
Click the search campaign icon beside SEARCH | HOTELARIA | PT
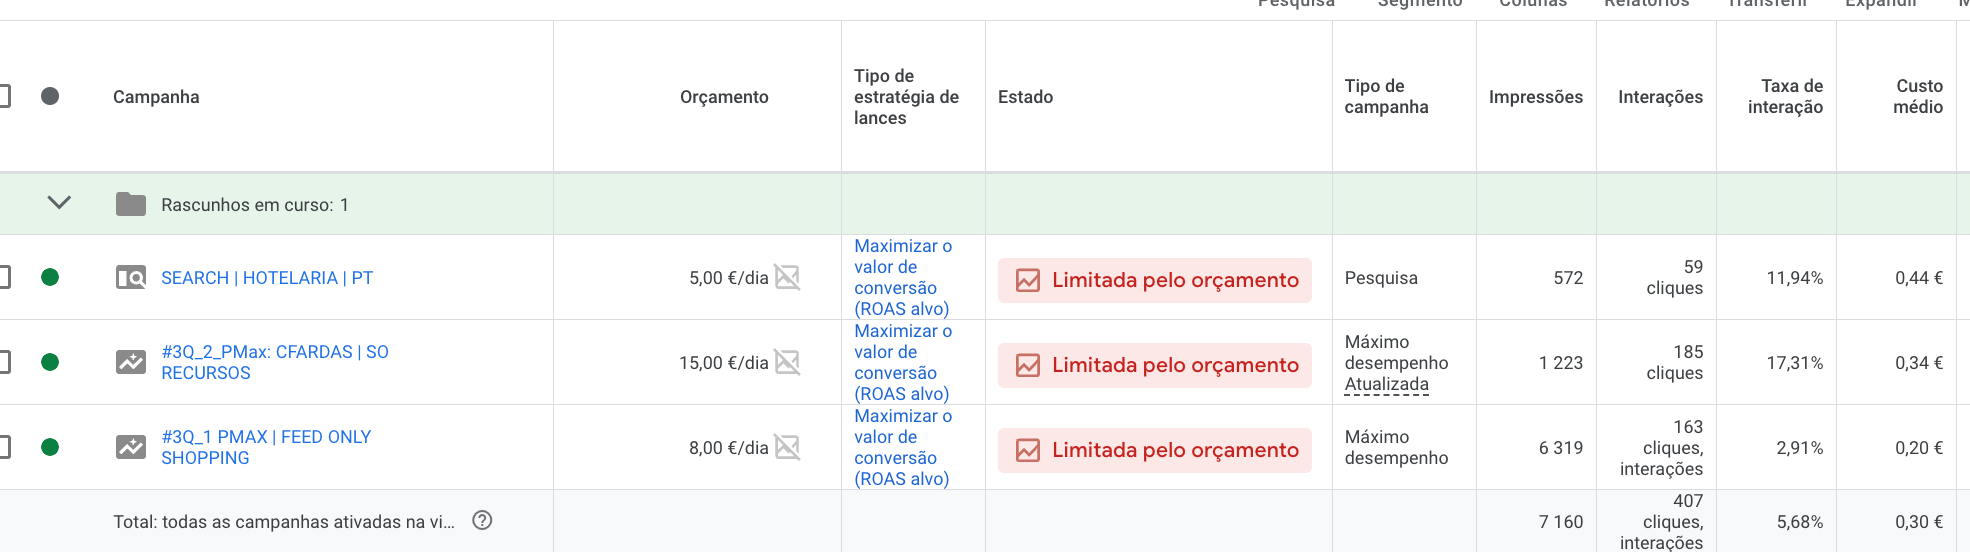pyautogui.click(x=131, y=278)
